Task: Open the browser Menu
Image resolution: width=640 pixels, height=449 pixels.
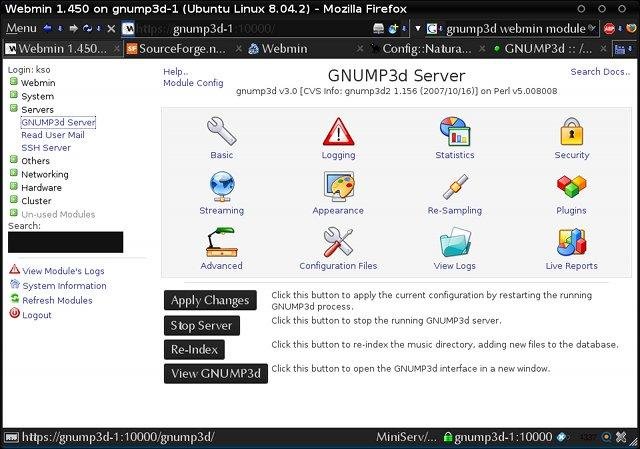Action: (x=21, y=28)
